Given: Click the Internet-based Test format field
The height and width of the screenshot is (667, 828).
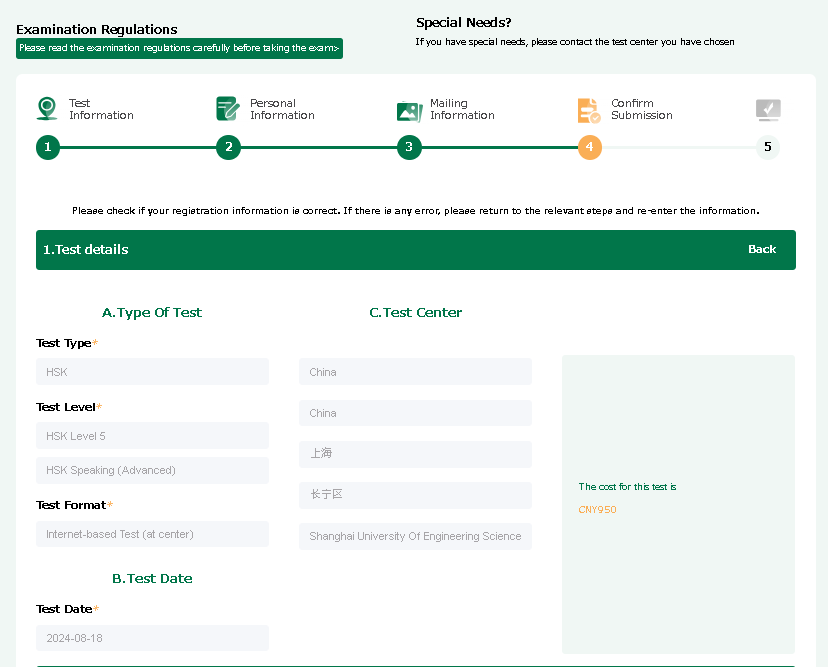Looking at the screenshot, I should [x=153, y=534].
